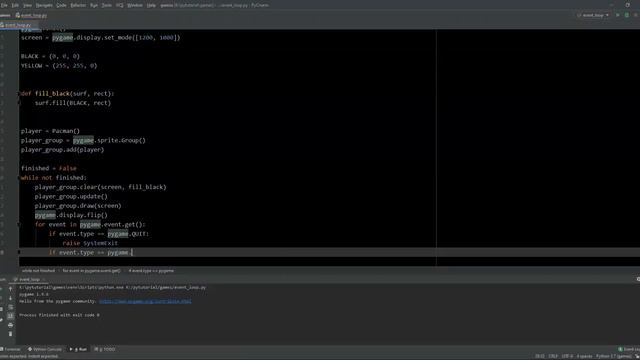Image resolution: width=640 pixels, height=360 pixels.
Task: Click the restore window button in title bar
Action: tap(627, 5)
